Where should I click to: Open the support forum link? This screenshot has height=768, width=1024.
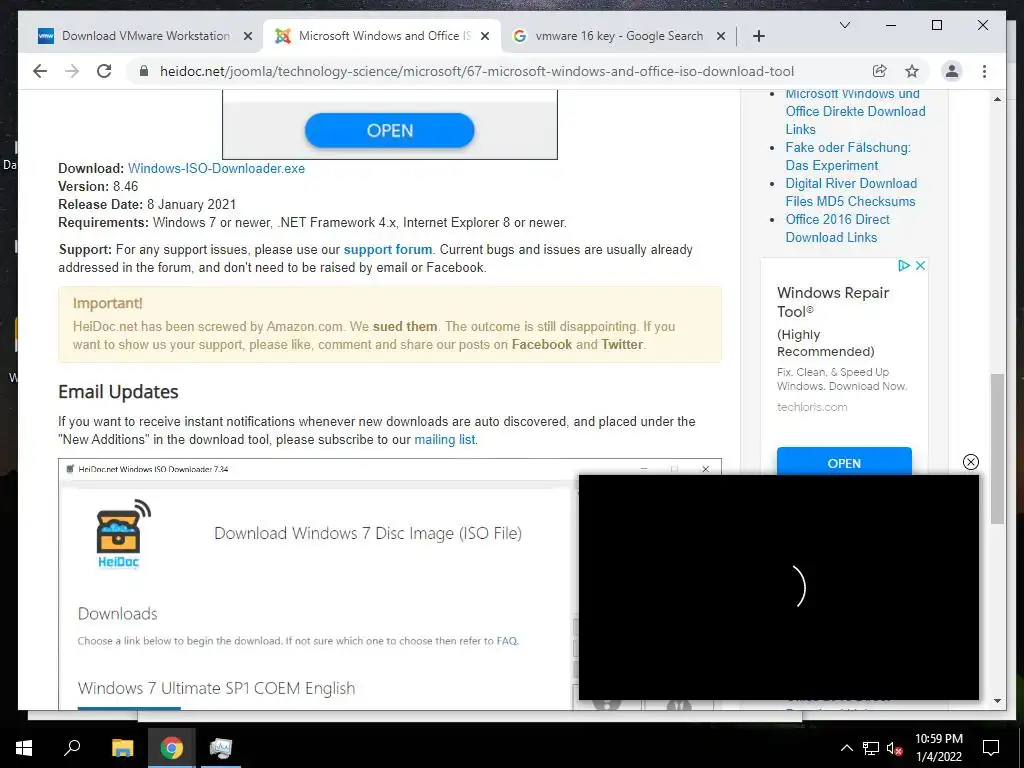(x=388, y=249)
